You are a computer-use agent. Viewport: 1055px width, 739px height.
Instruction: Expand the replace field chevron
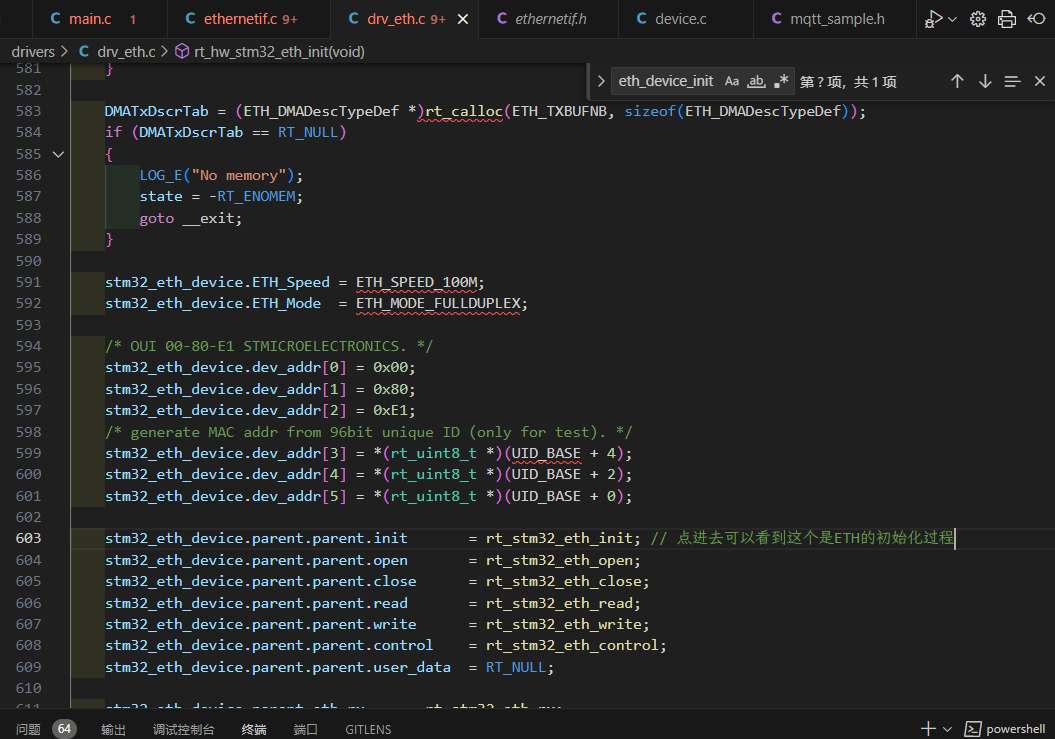point(601,81)
